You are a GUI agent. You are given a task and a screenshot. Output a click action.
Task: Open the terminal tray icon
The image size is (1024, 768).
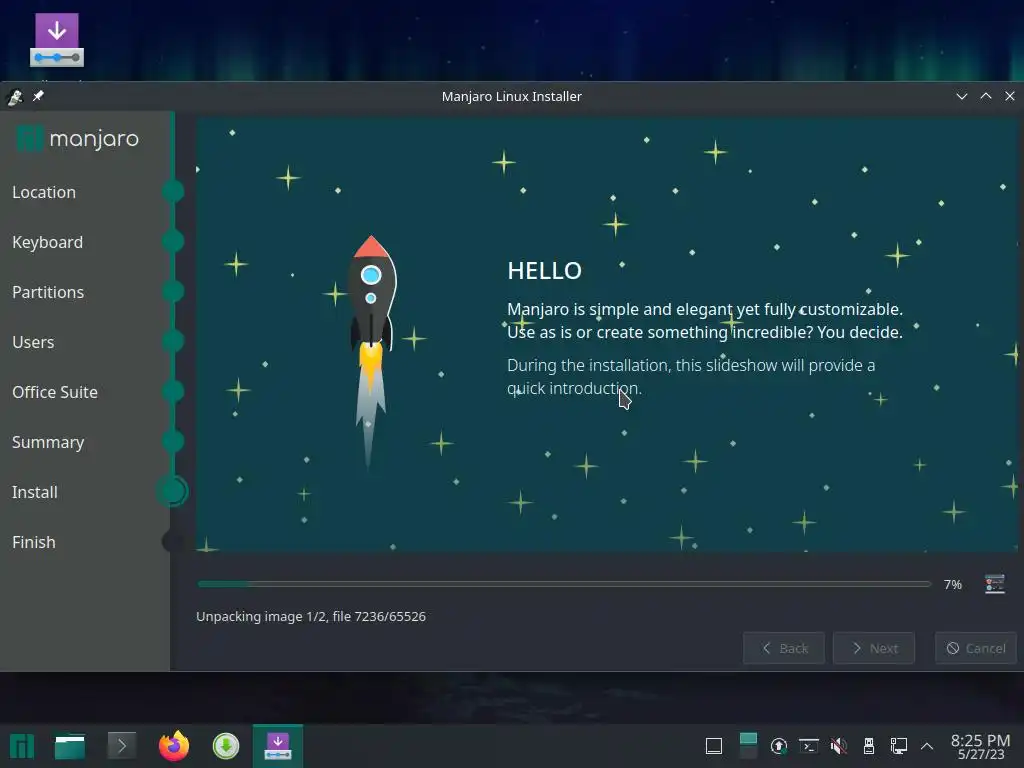click(808, 746)
